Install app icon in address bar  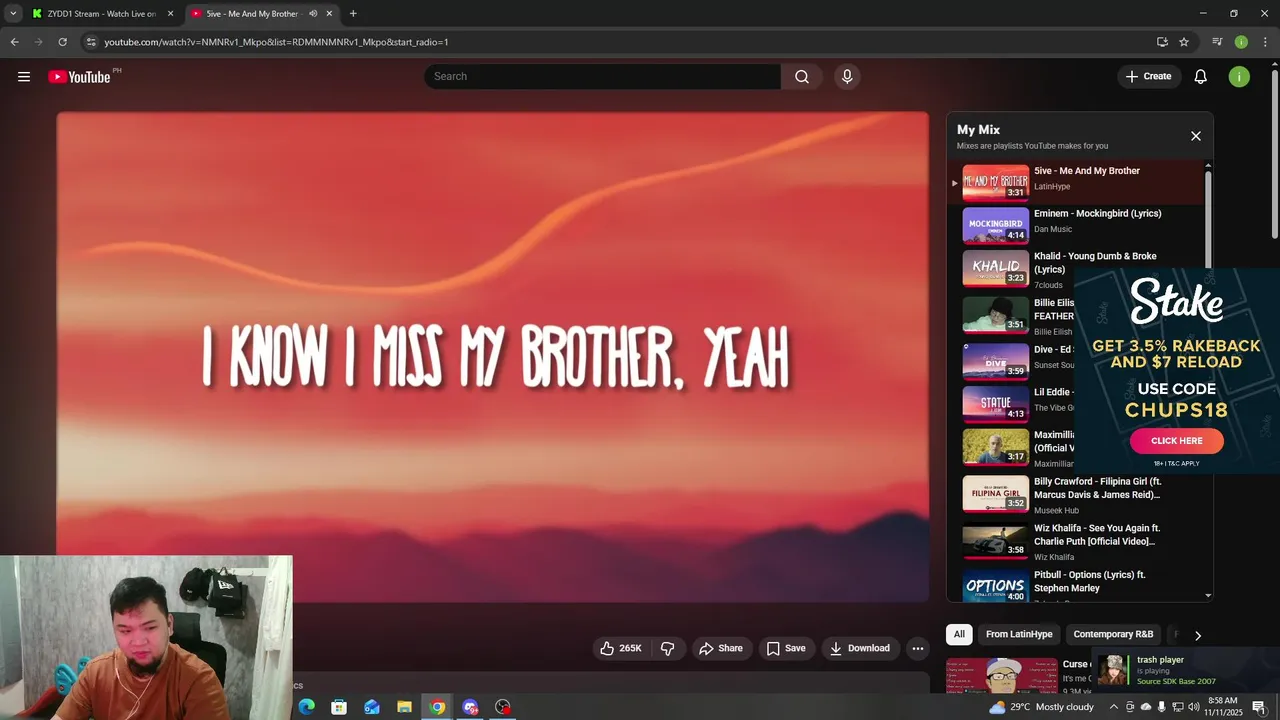click(1162, 42)
